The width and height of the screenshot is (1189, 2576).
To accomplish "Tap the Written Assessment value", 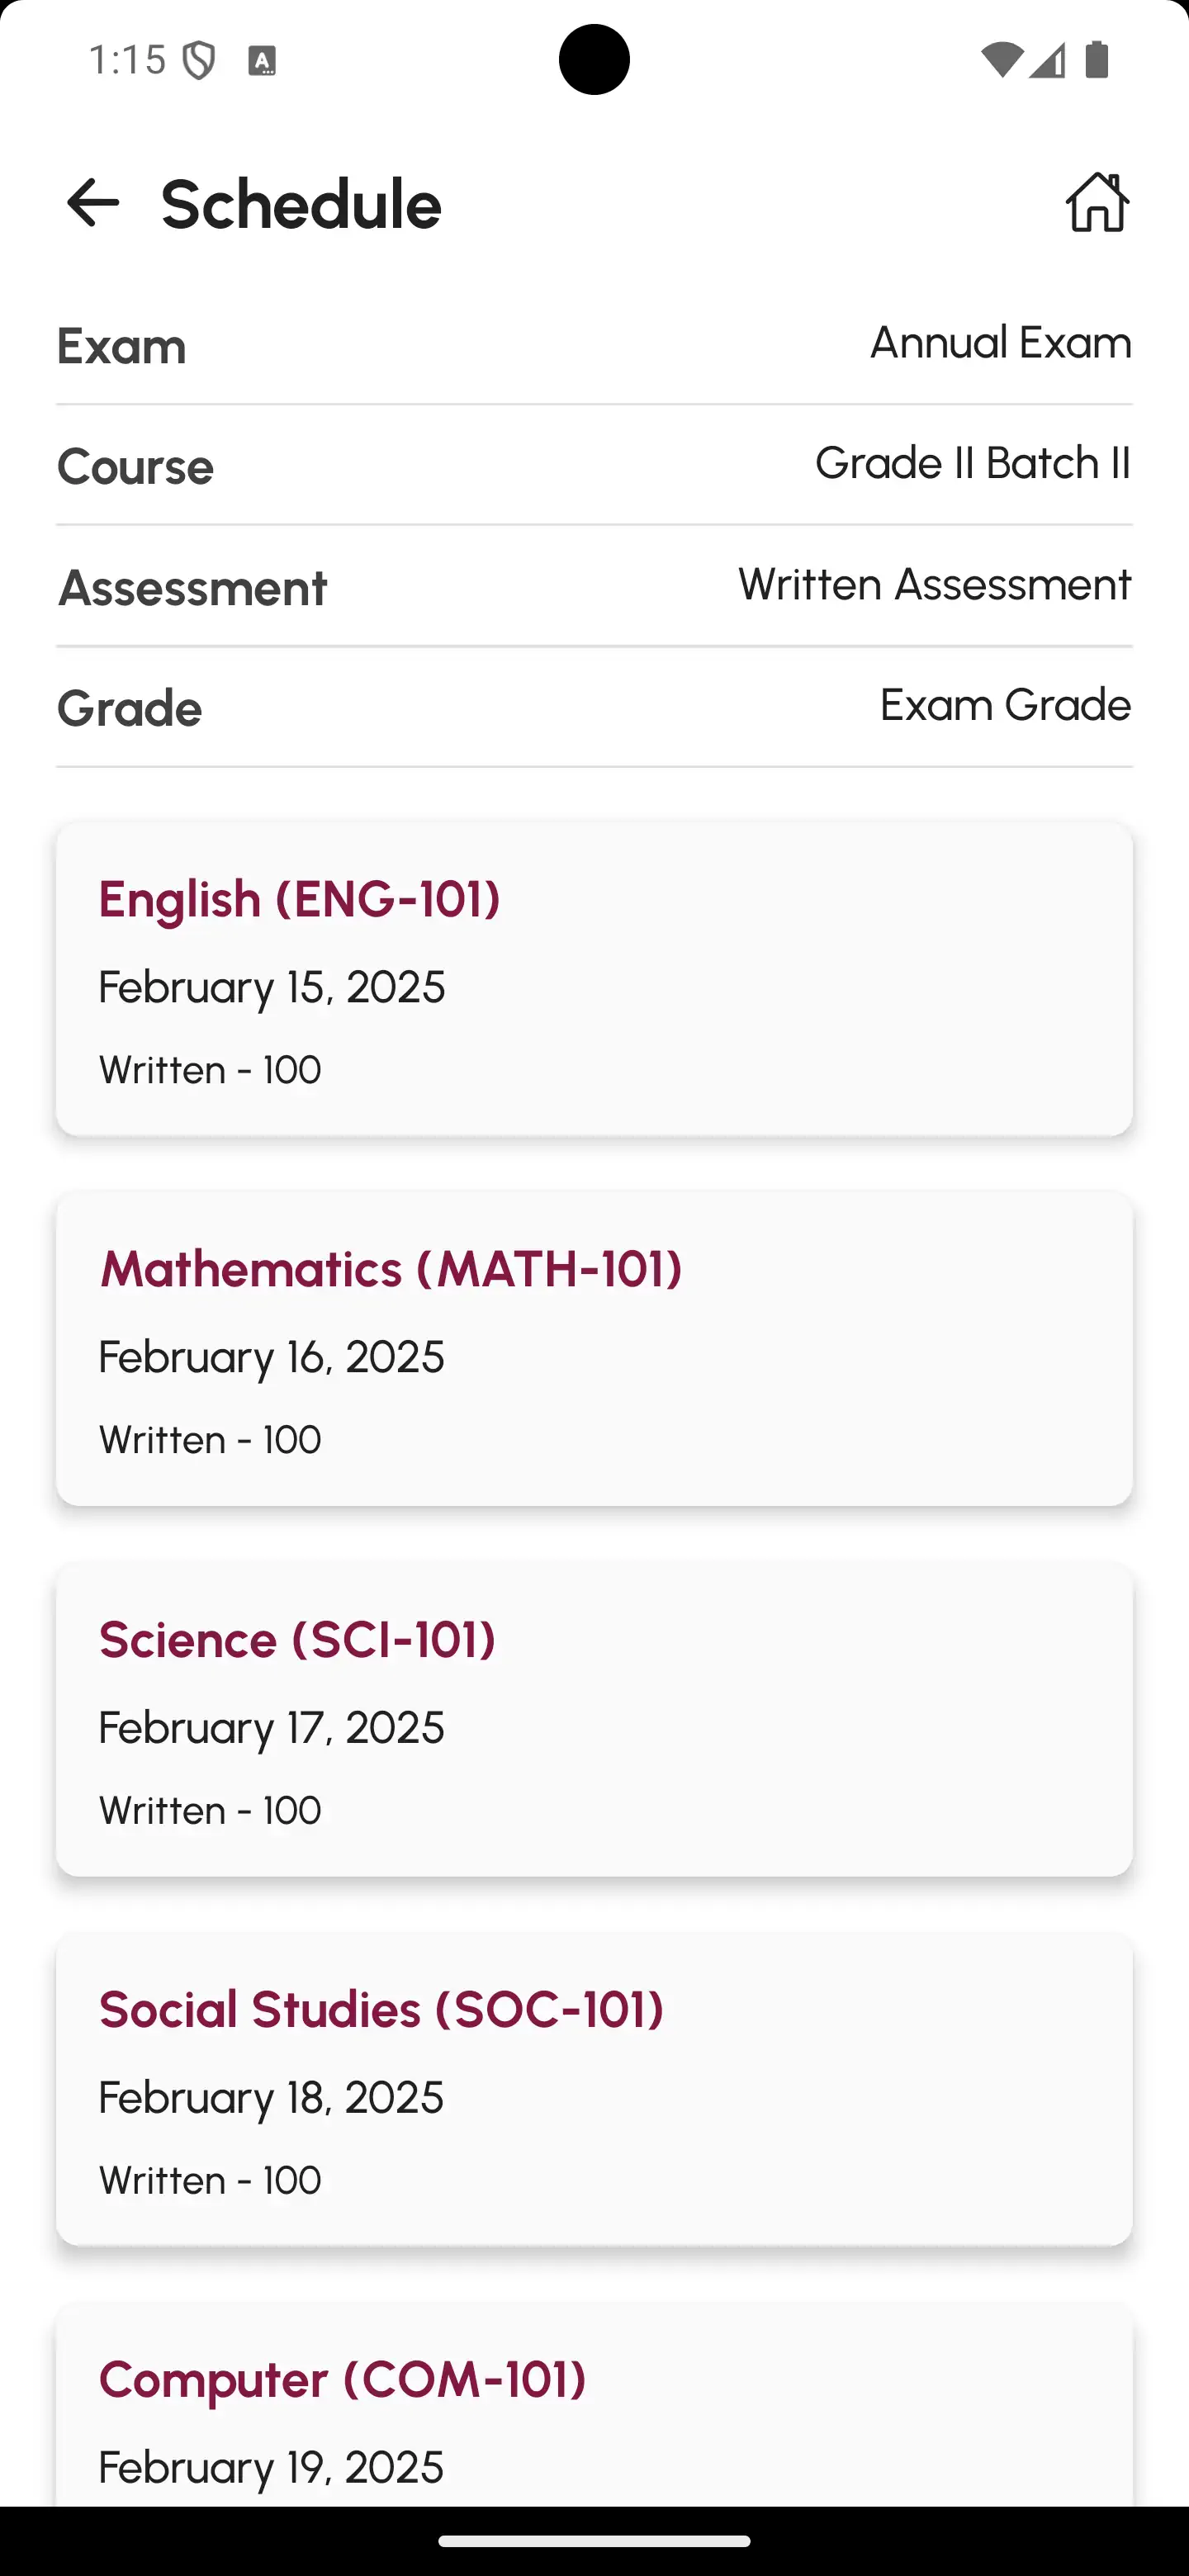I will 934,584.
